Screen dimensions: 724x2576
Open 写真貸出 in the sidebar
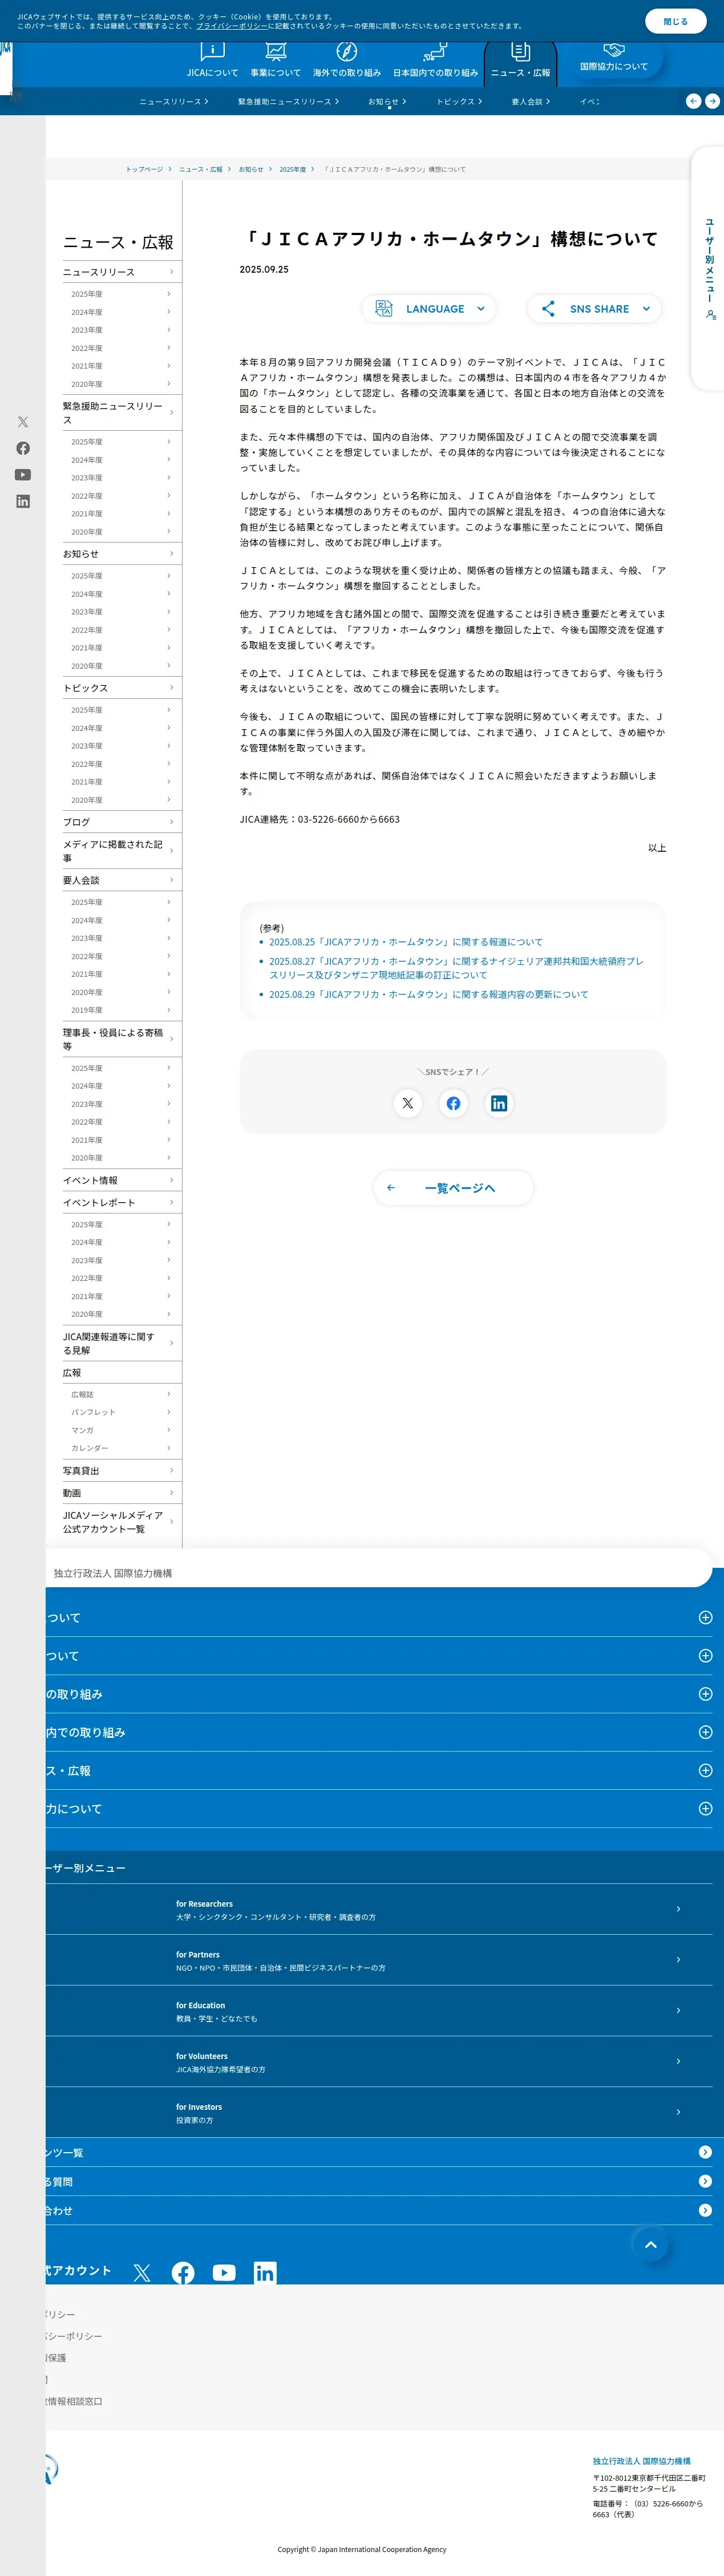tap(121, 1471)
